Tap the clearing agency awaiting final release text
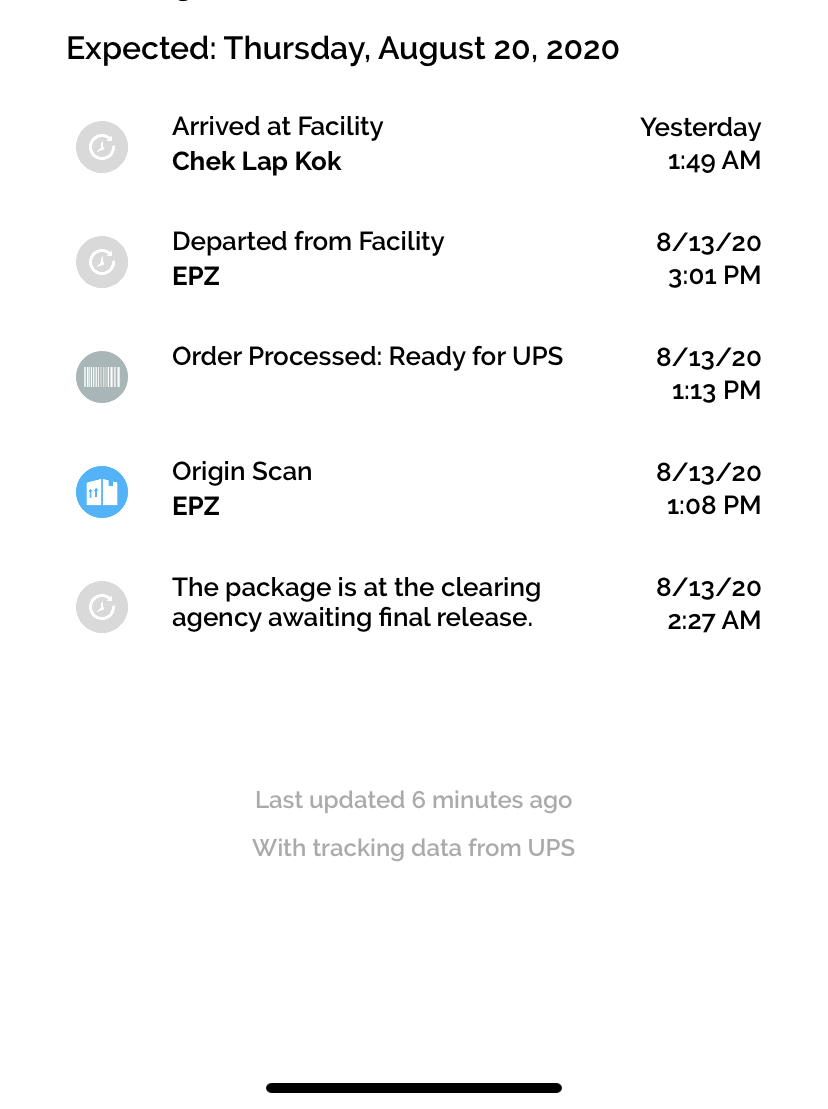828x1109 pixels. [x=356, y=602]
